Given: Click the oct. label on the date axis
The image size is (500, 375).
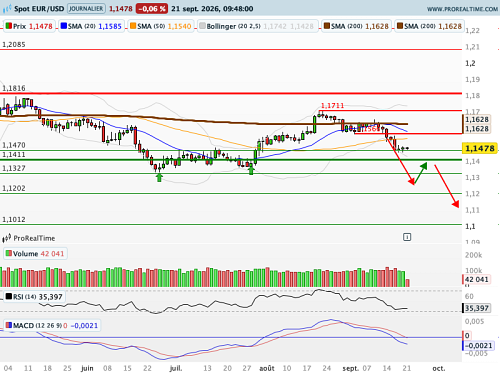Looking at the screenshot, I should pos(439,368).
